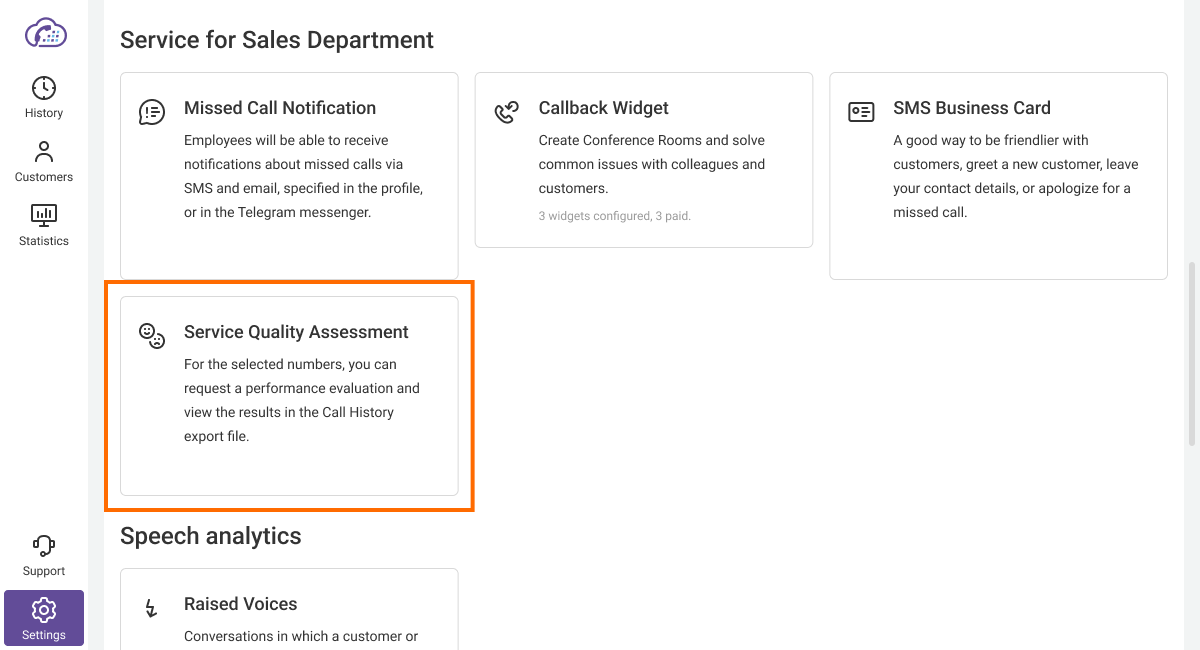1200x650 pixels.
Task: Open the Support headset icon
Action: (44, 546)
